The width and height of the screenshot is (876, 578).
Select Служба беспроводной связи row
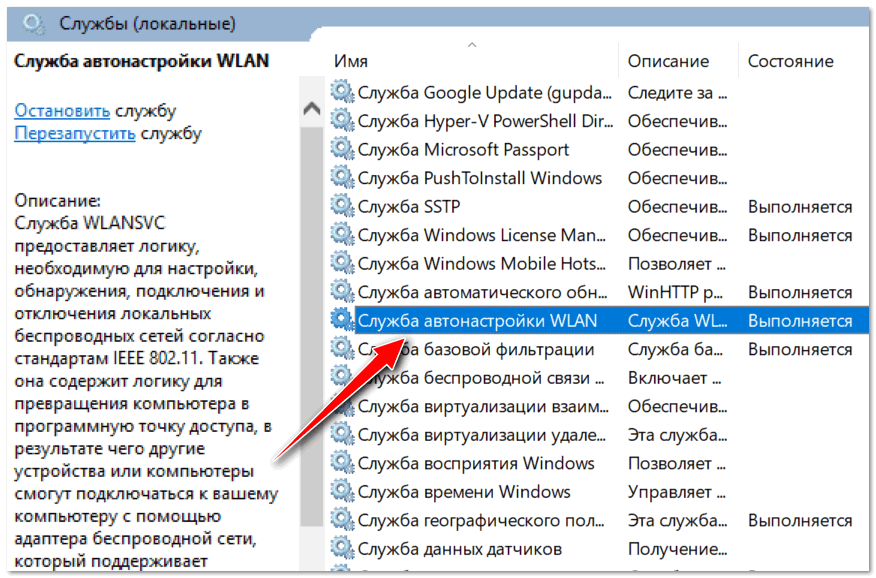click(484, 378)
